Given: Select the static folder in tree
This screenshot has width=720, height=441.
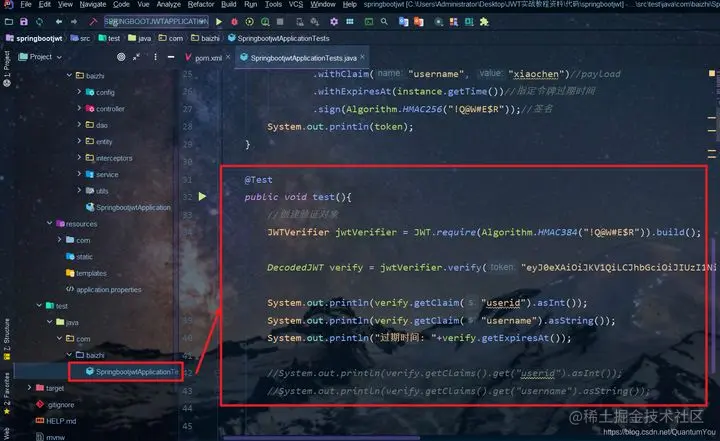Looking at the screenshot, I should 79,256.
